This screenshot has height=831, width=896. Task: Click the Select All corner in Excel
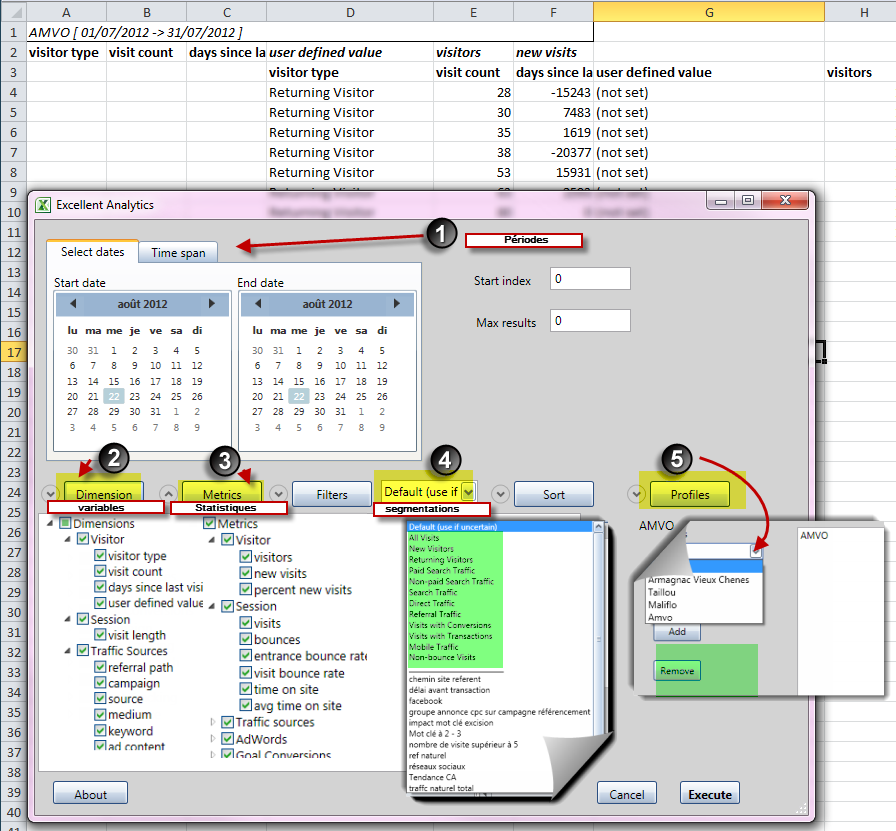pos(14,12)
